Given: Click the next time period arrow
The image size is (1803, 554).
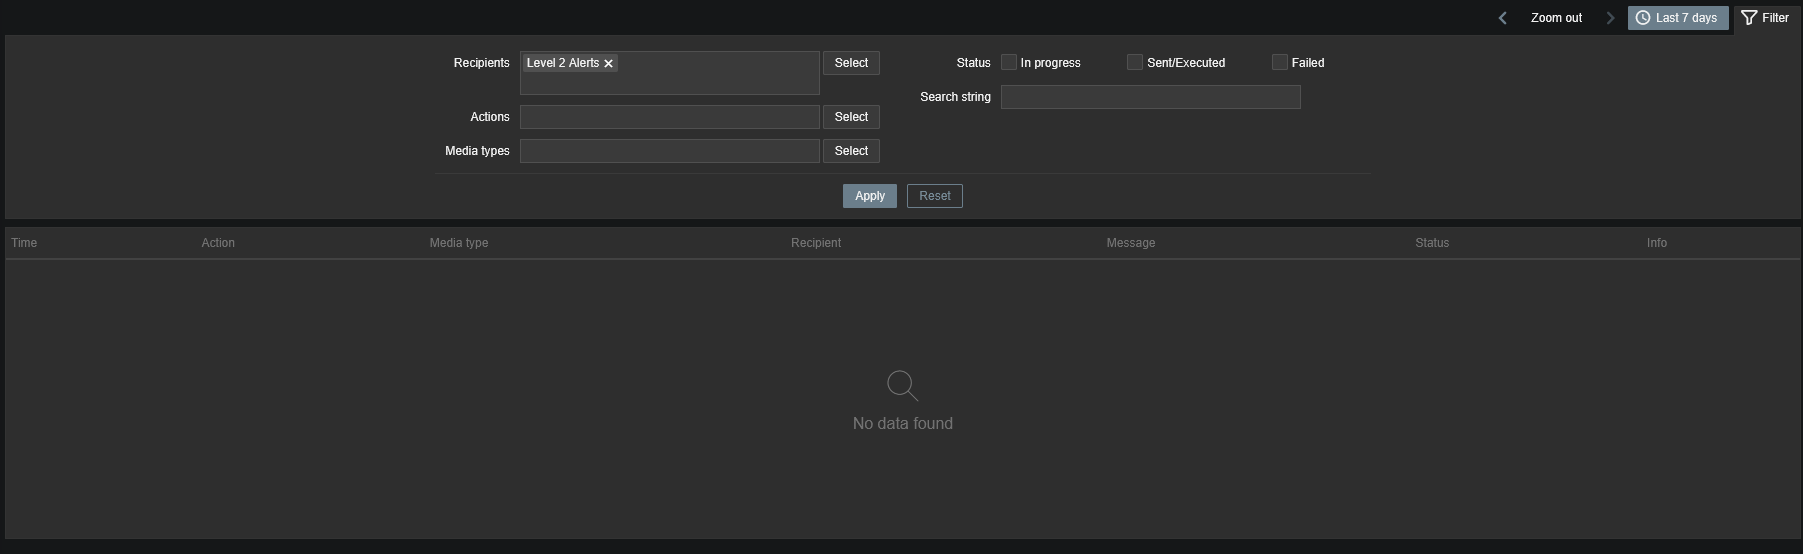Looking at the screenshot, I should 1610,18.
